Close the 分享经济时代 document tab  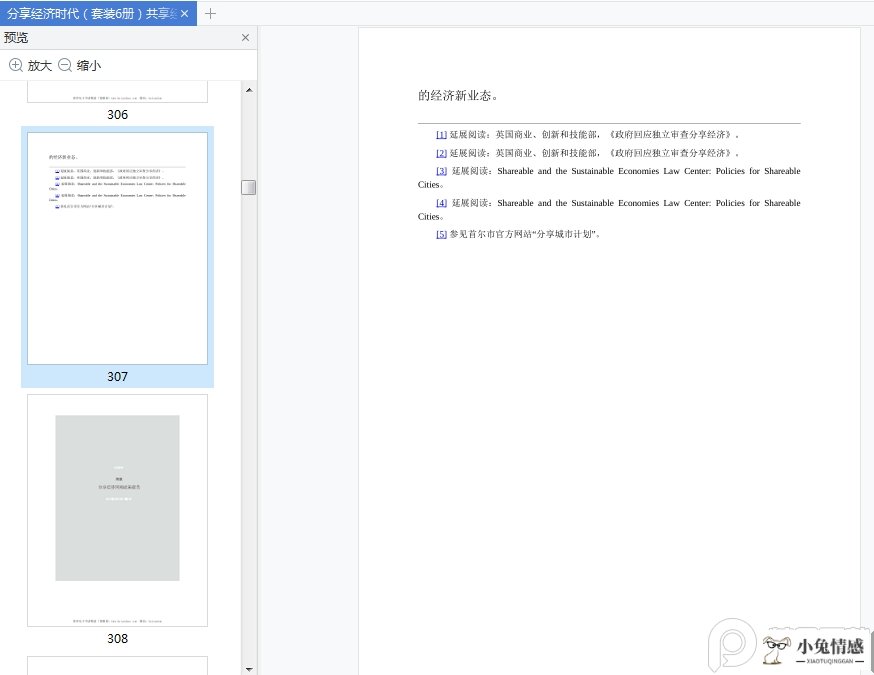pyautogui.click(x=184, y=13)
